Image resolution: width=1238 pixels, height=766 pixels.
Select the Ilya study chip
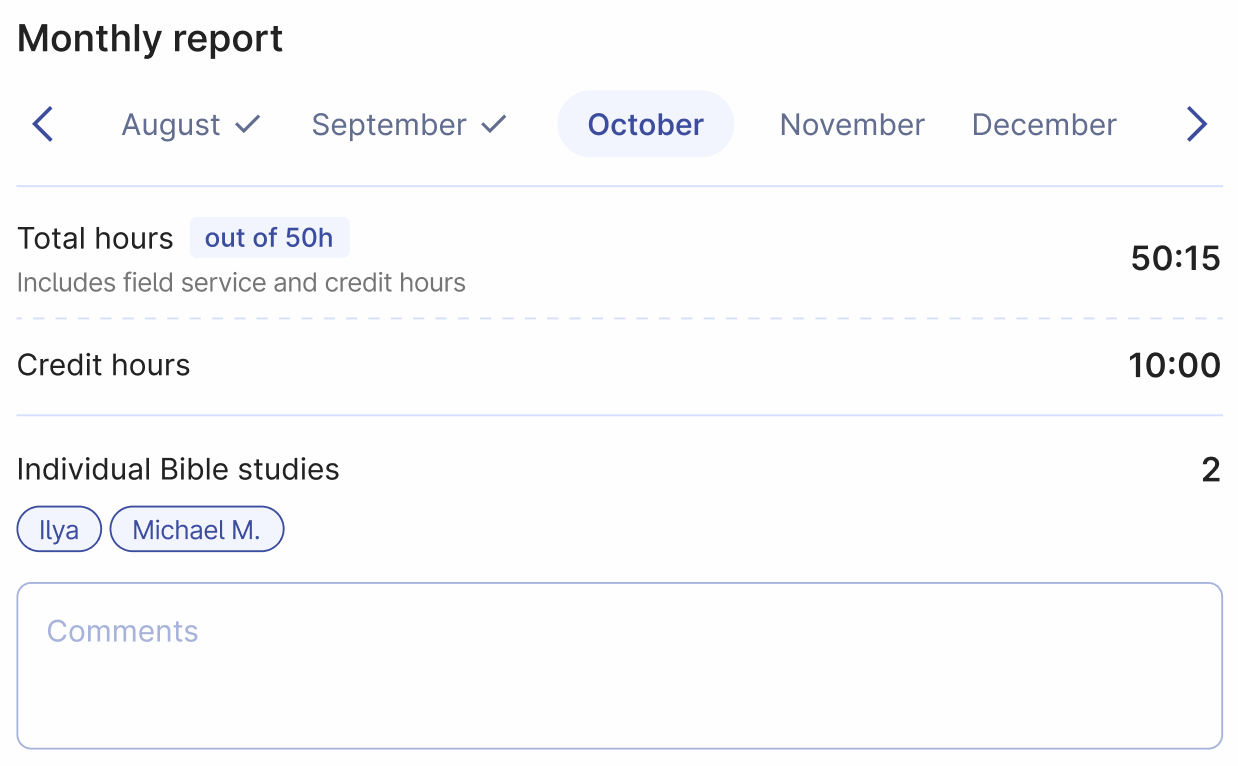(59, 529)
